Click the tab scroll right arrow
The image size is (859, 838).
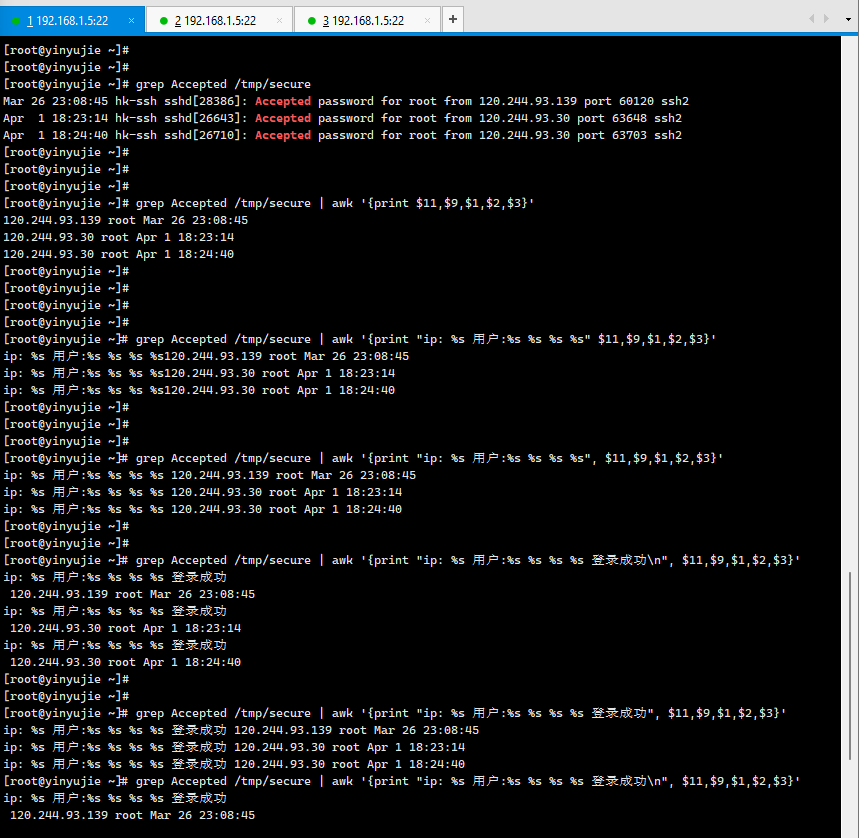tap(826, 19)
